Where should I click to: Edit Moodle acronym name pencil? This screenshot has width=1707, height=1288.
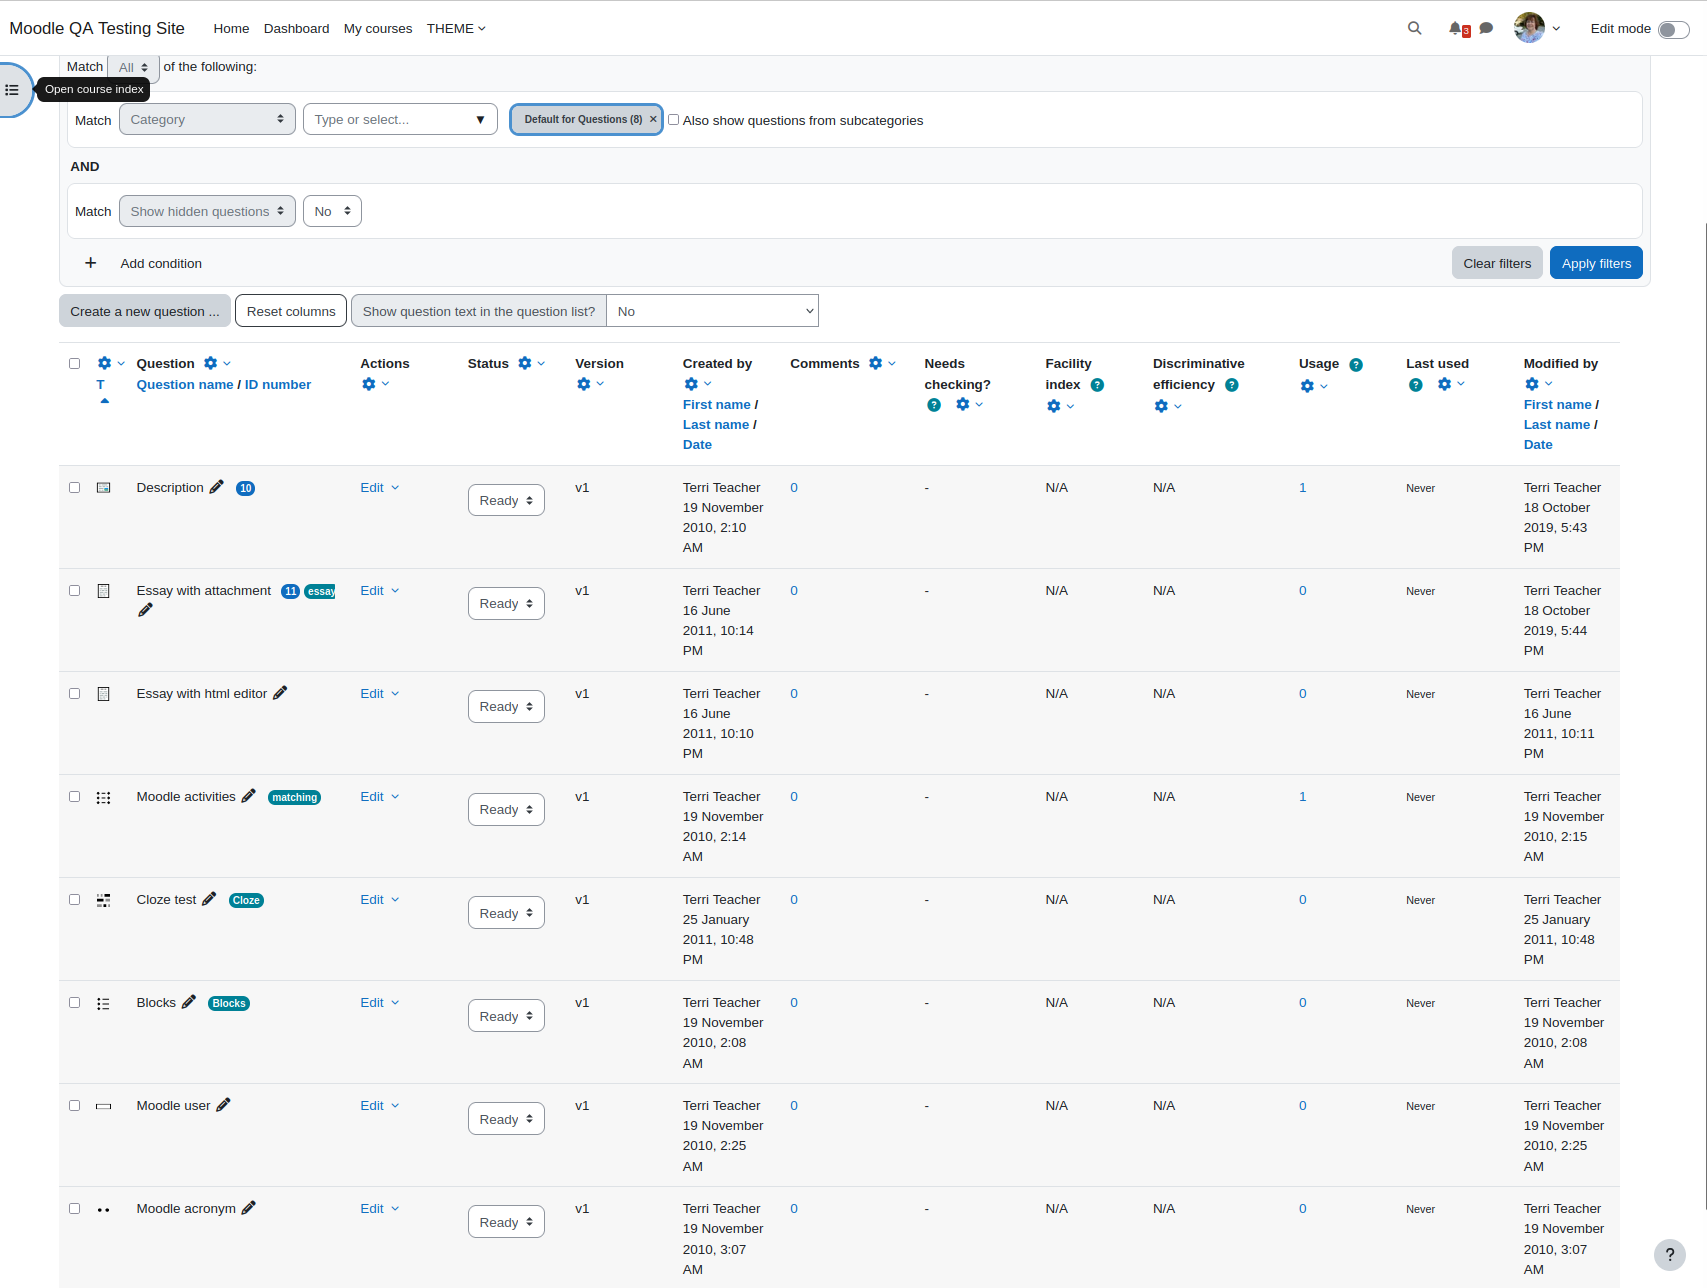pyautogui.click(x=249, y=1208)
